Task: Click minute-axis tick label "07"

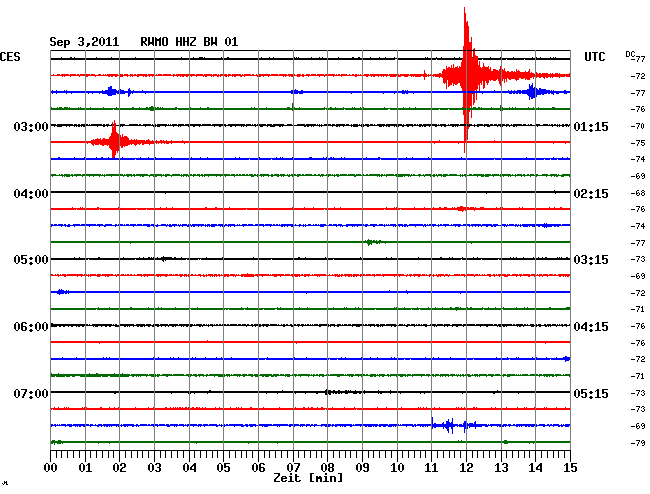Action: pyautogui.click(x=293, y=468)
